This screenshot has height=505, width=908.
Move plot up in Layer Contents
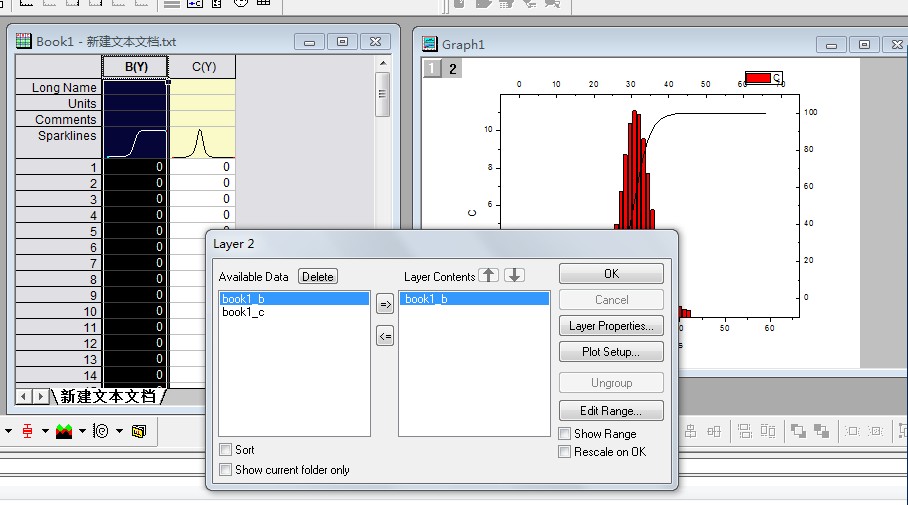pyautogui.click(x=489, y=275)
